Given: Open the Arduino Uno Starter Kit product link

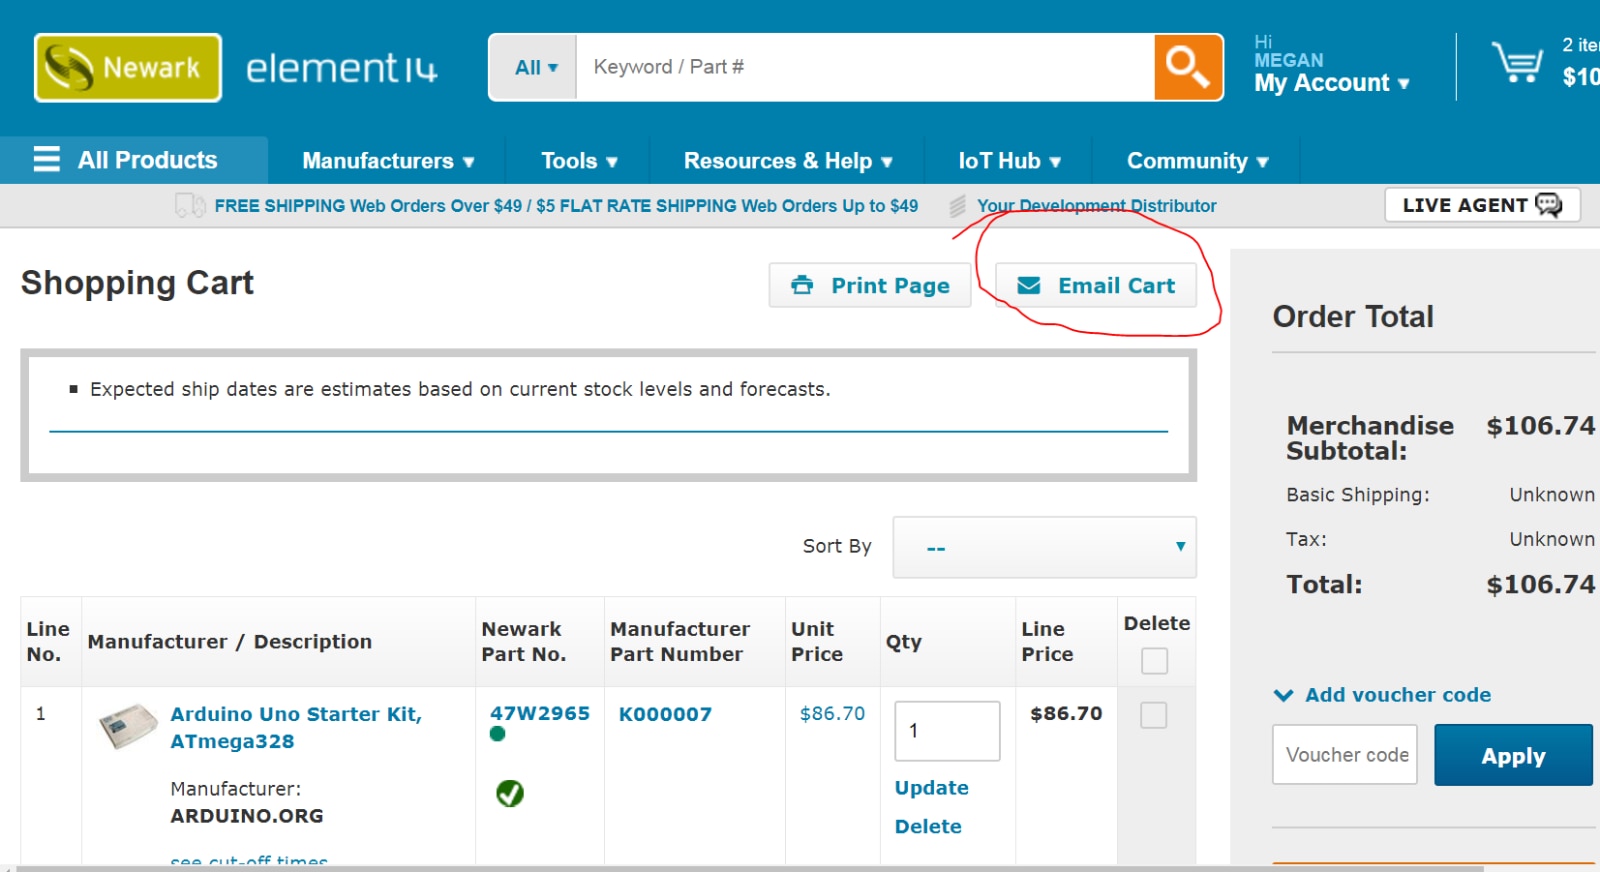Looking at the screenshot, I should pos(296,728).
